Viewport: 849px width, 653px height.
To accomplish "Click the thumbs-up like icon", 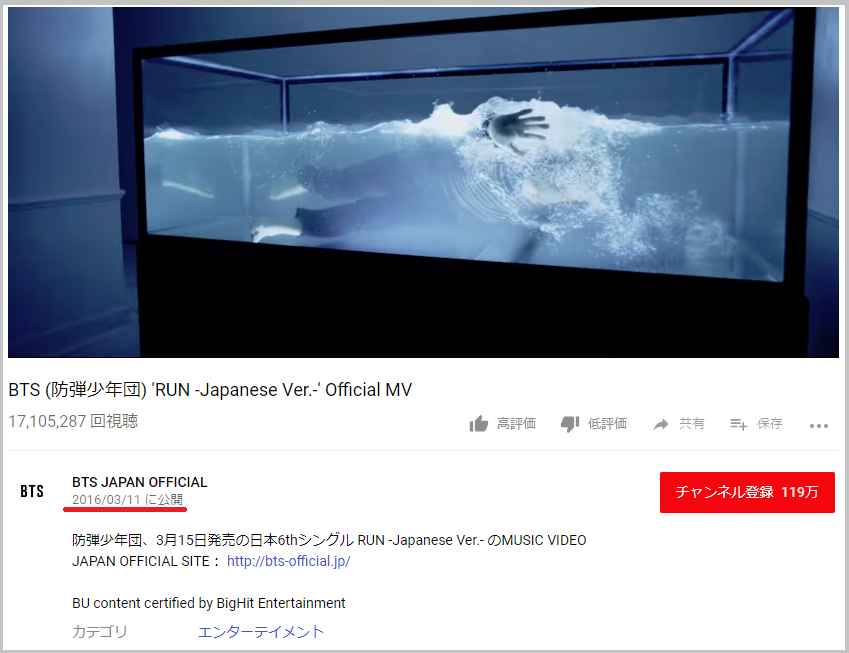I will [479, 424].
